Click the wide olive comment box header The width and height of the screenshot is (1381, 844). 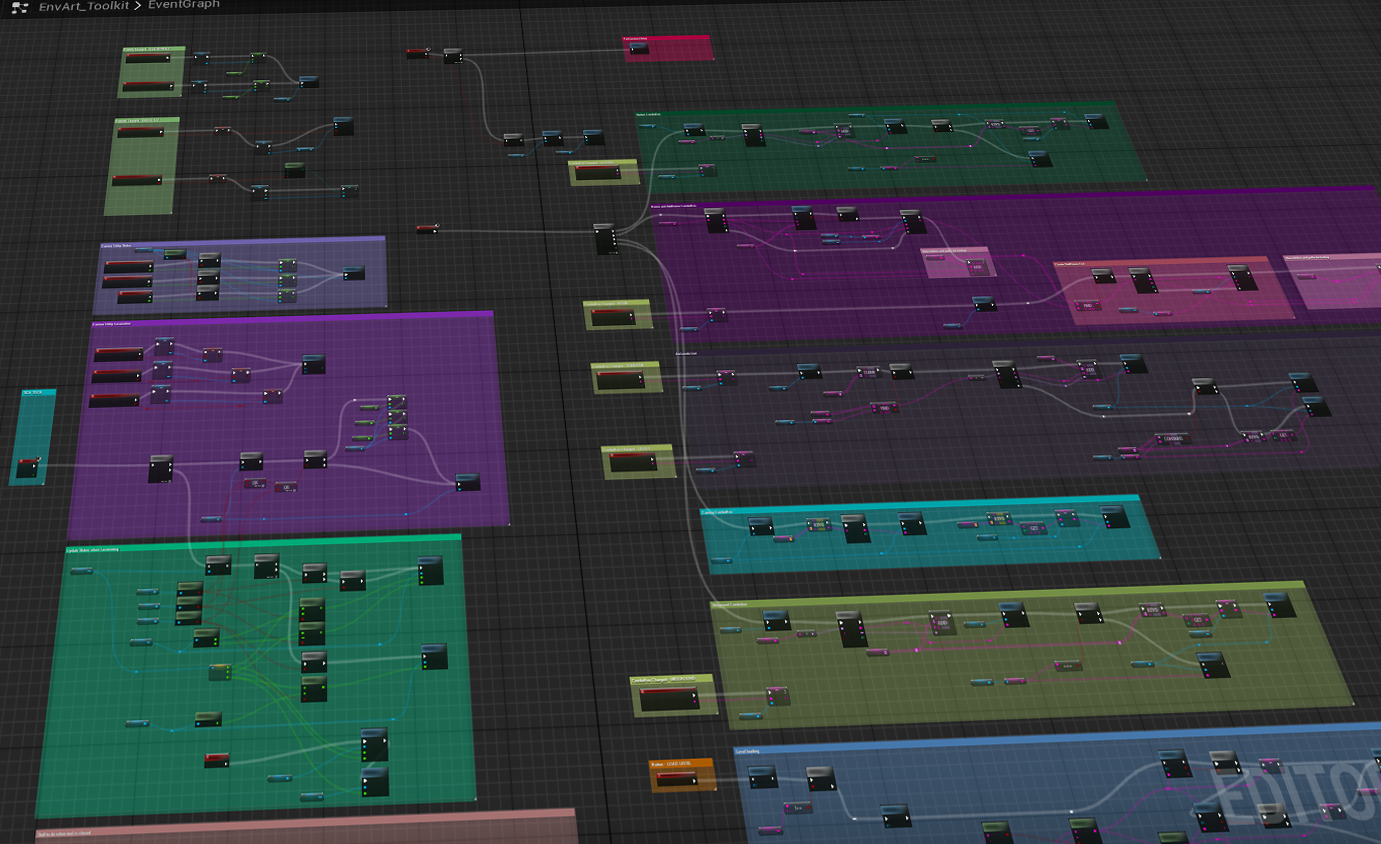pyautogui.click(x=1008, y=594)
